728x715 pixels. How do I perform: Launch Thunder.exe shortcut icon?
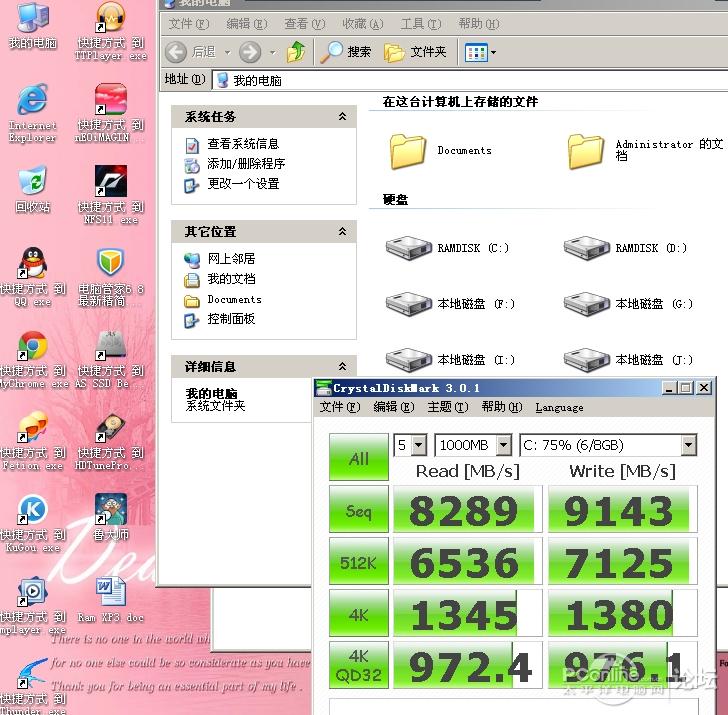coord(32,673)
